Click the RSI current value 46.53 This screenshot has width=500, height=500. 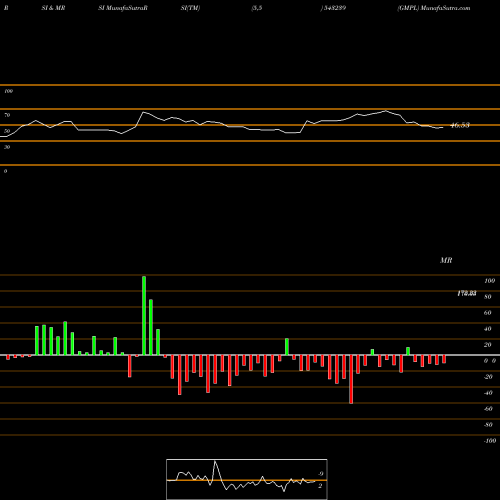point(460,125)
